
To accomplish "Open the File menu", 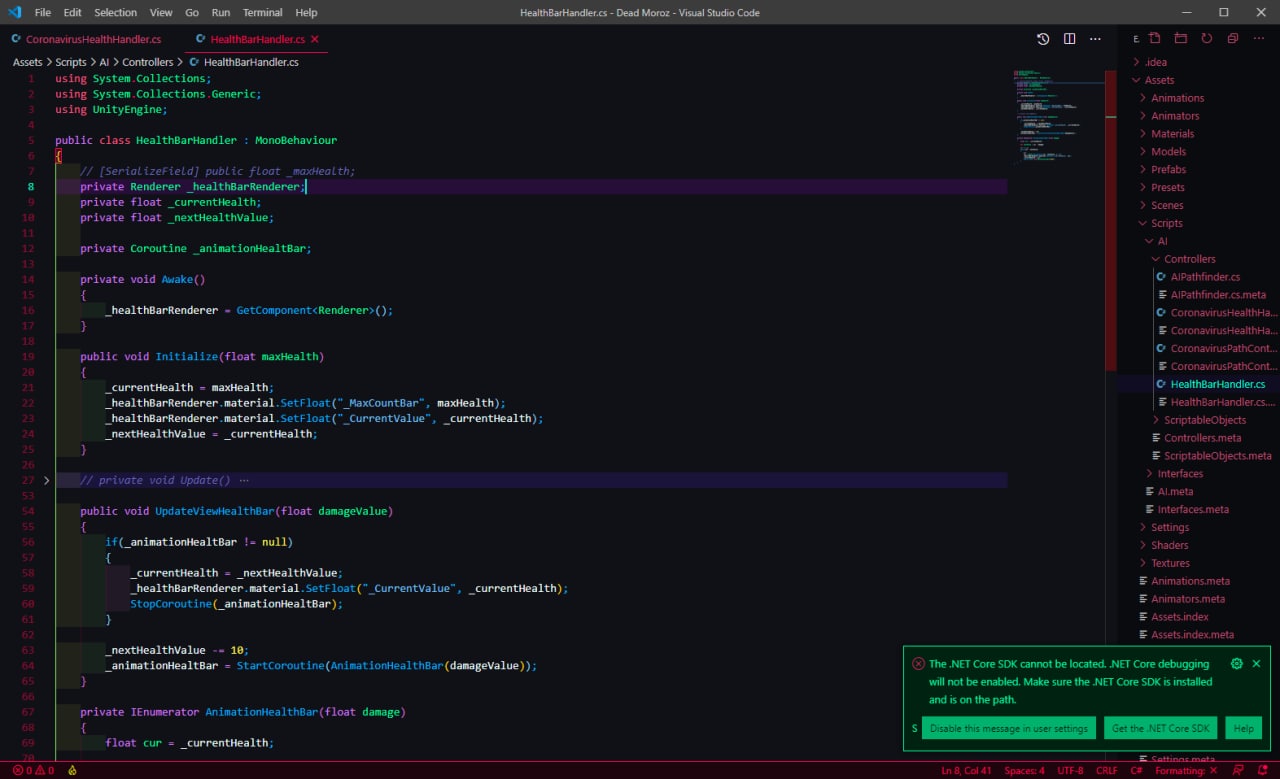I will (x=42, y=13).
